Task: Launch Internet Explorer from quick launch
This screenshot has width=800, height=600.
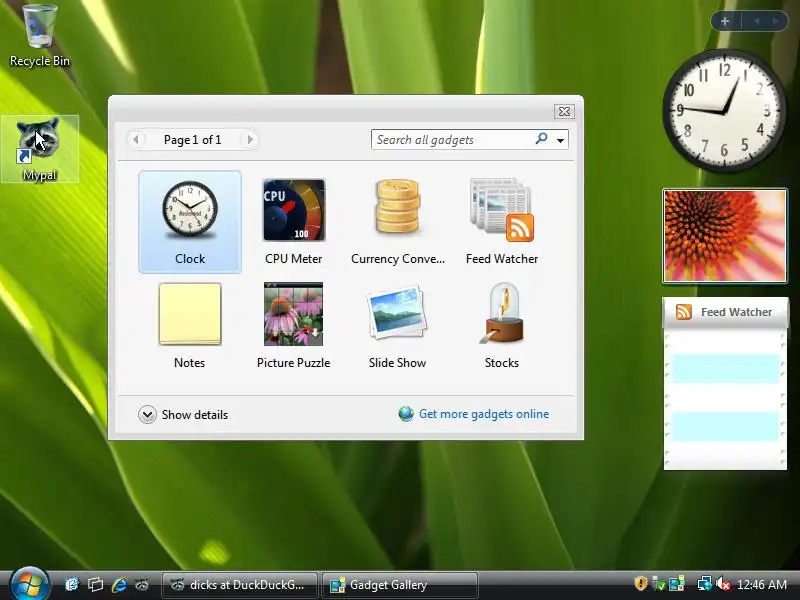Action: click(x=119, y=584)
